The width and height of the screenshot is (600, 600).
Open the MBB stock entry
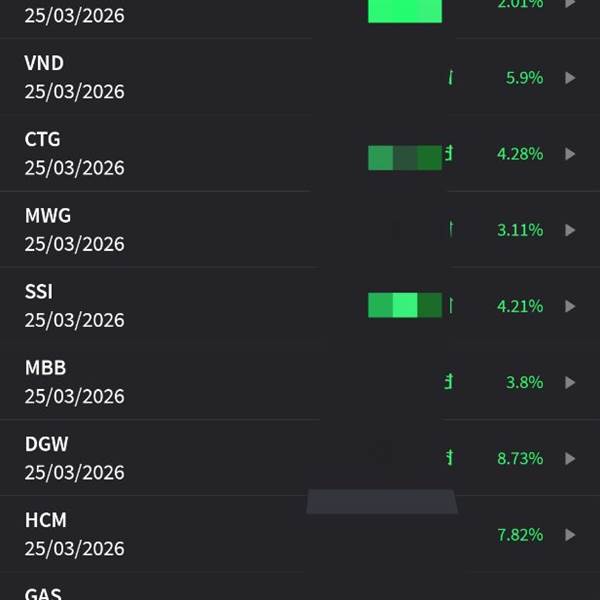point(45,368)
